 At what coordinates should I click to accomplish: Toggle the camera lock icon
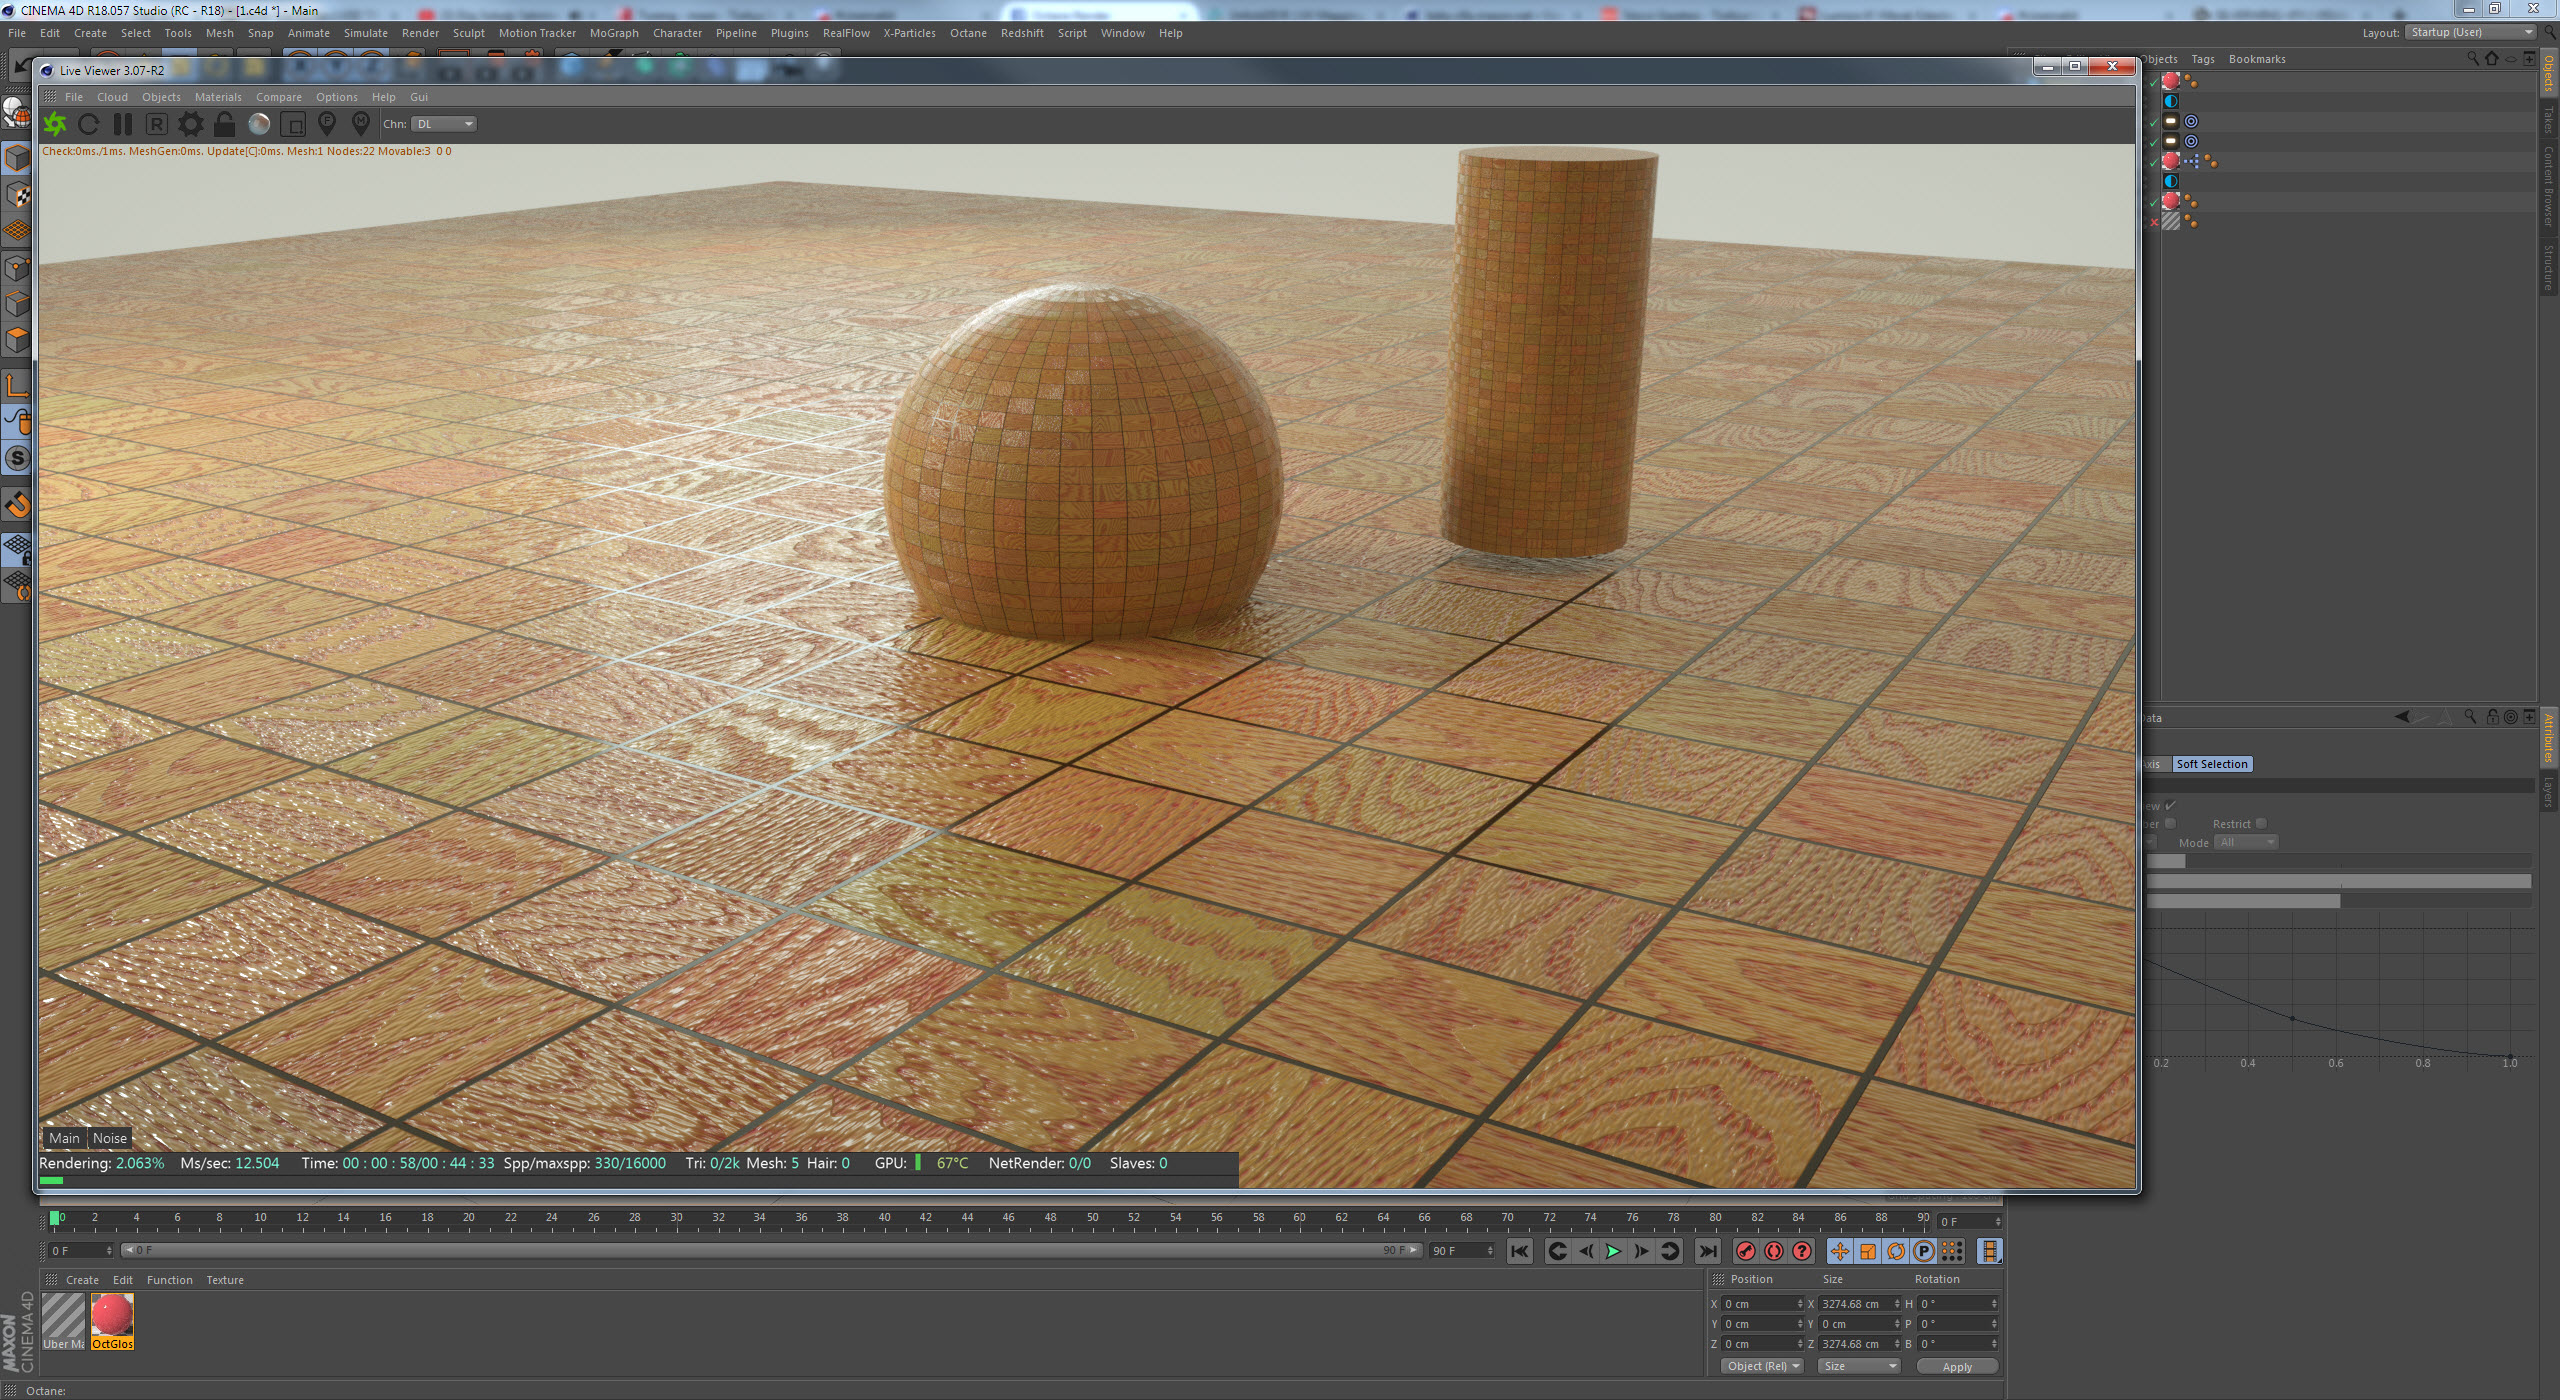pyautogui.click(x=224, y=124)
